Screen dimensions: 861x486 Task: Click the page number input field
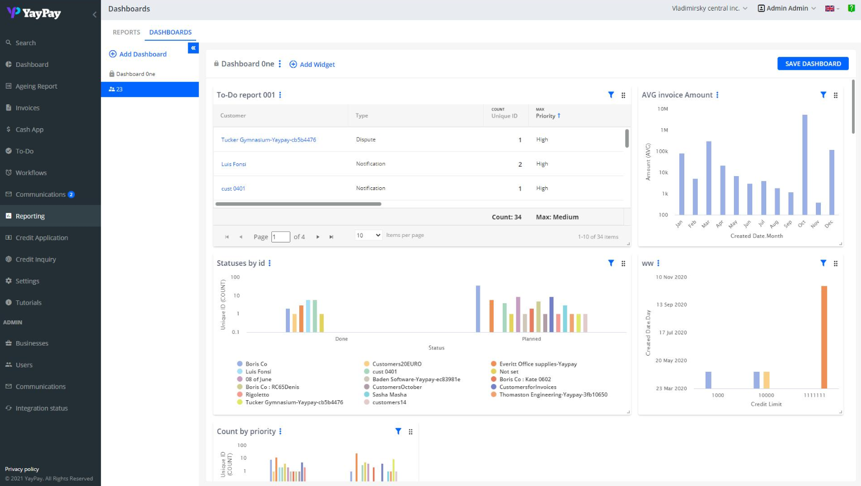[280, 237]
